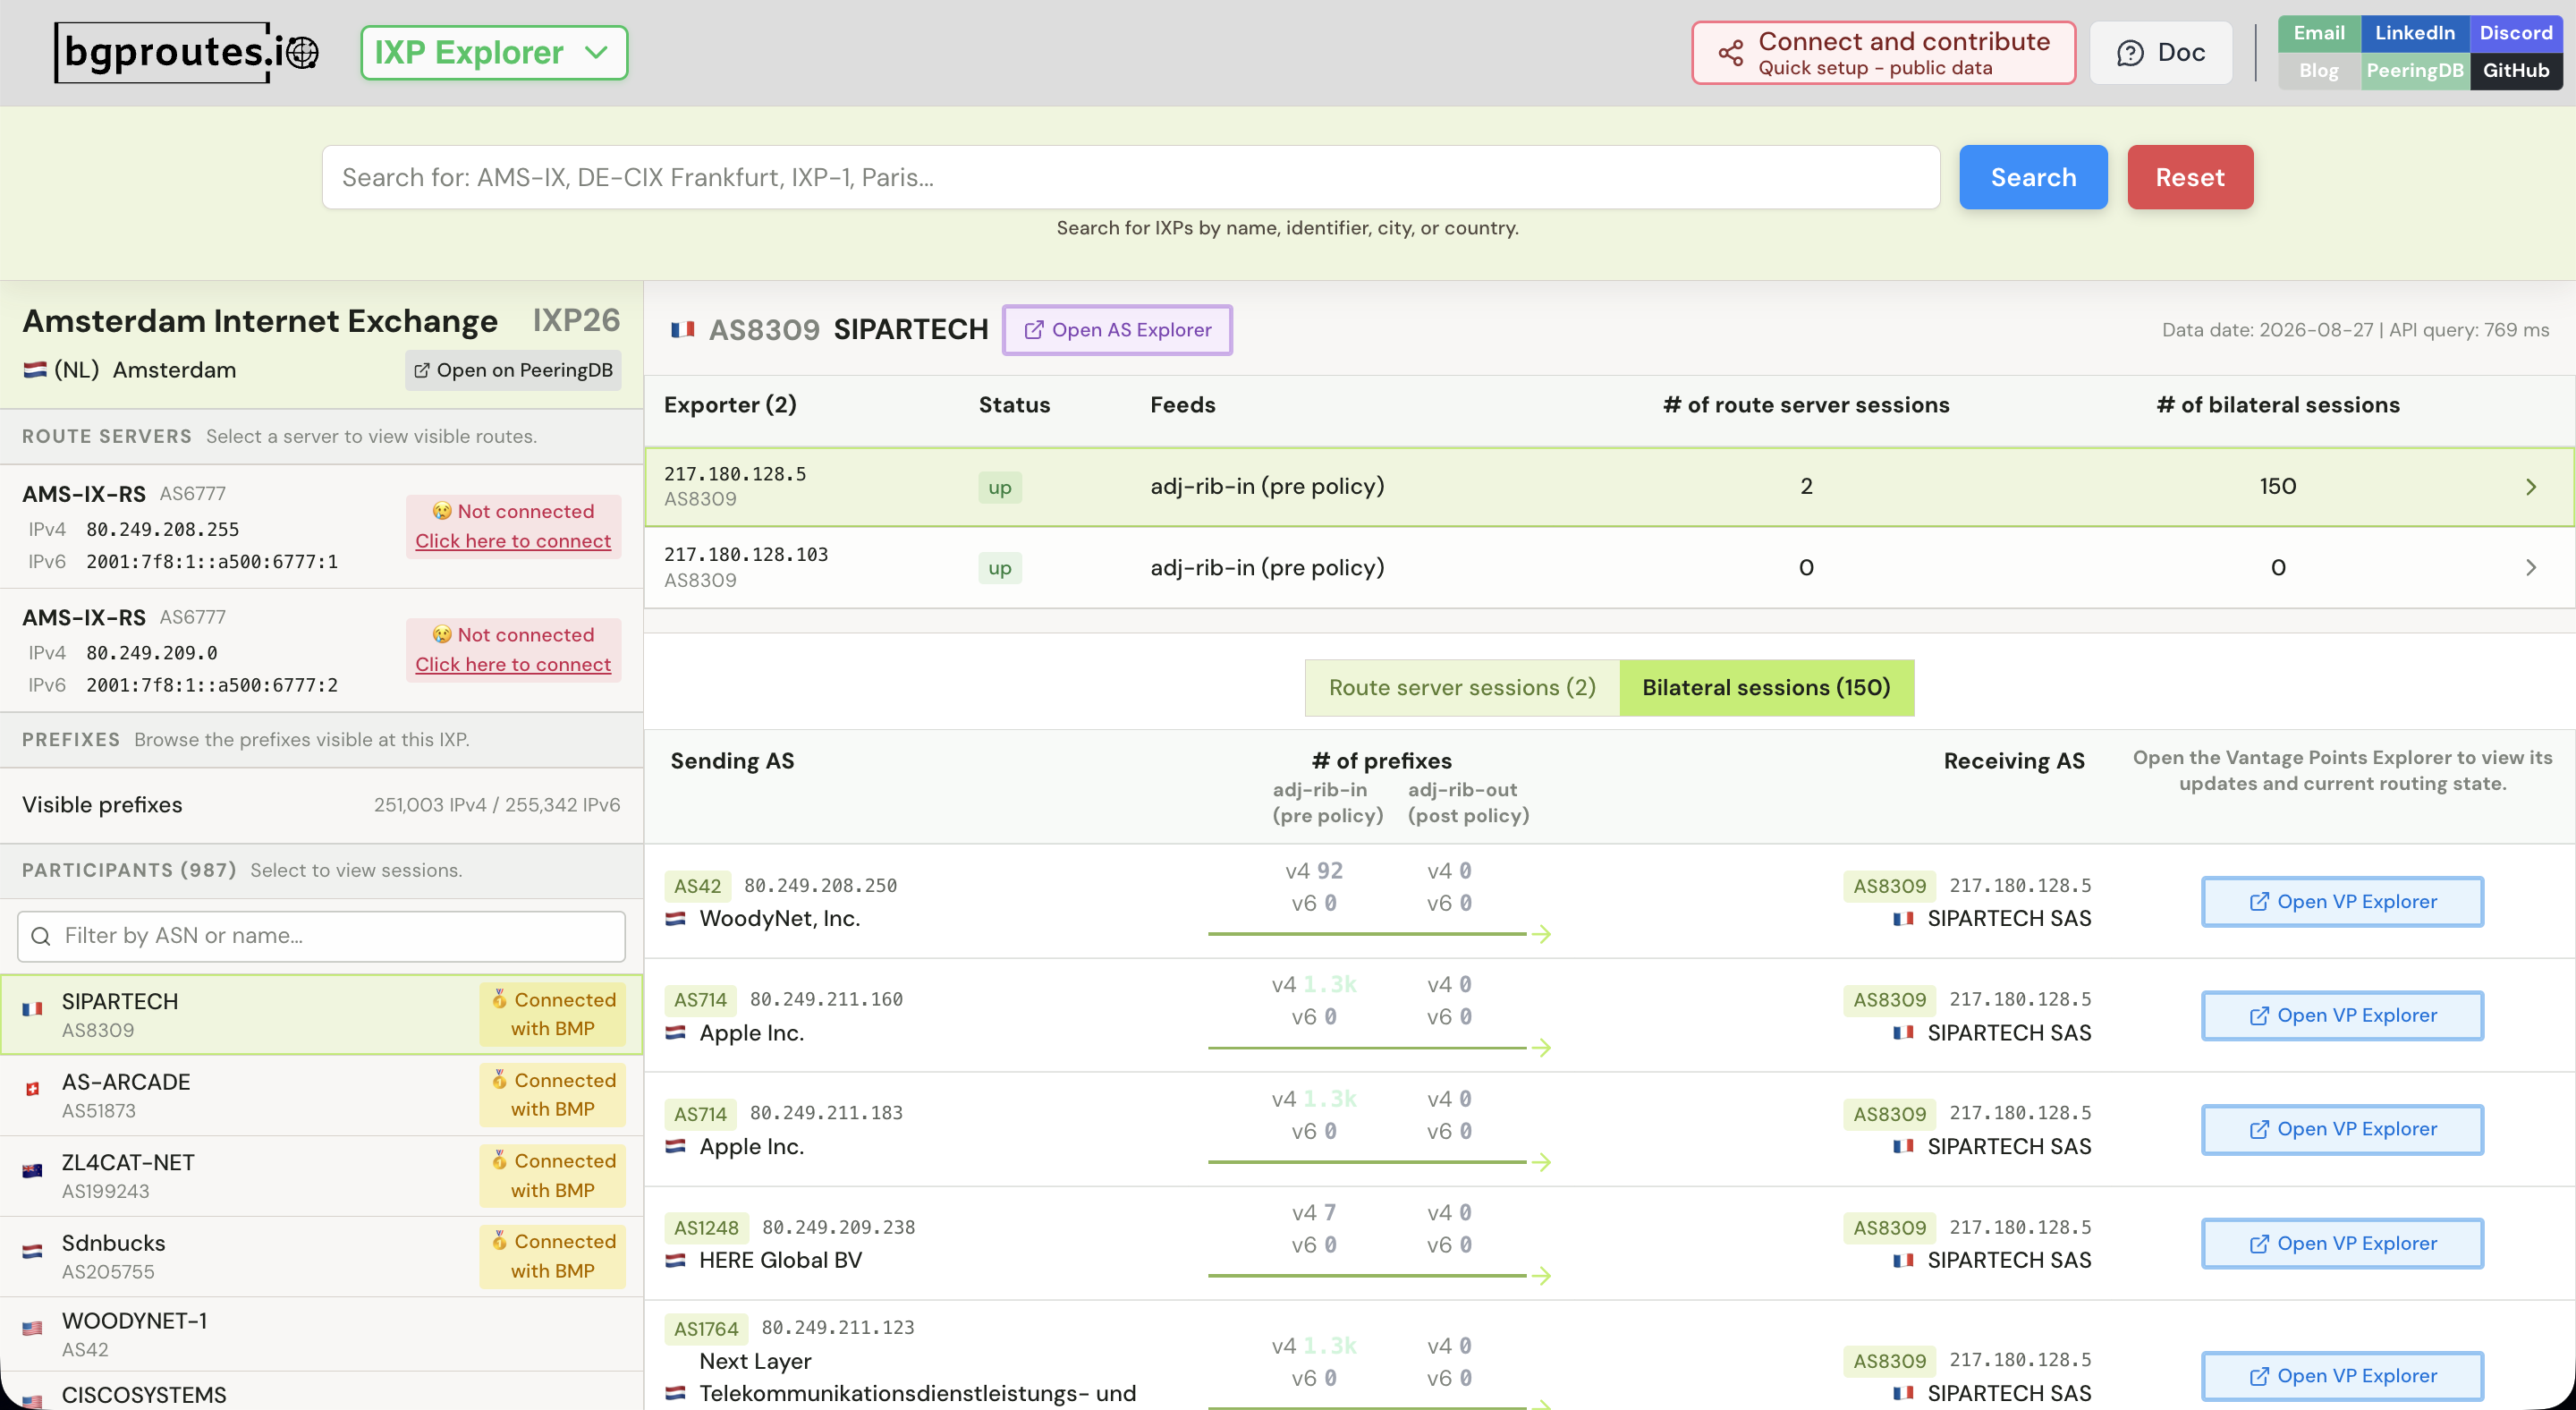Click the French flag beside AS8309 heading
Image resolution: width=2576 pixels, height=1410 pixels.
683,330
